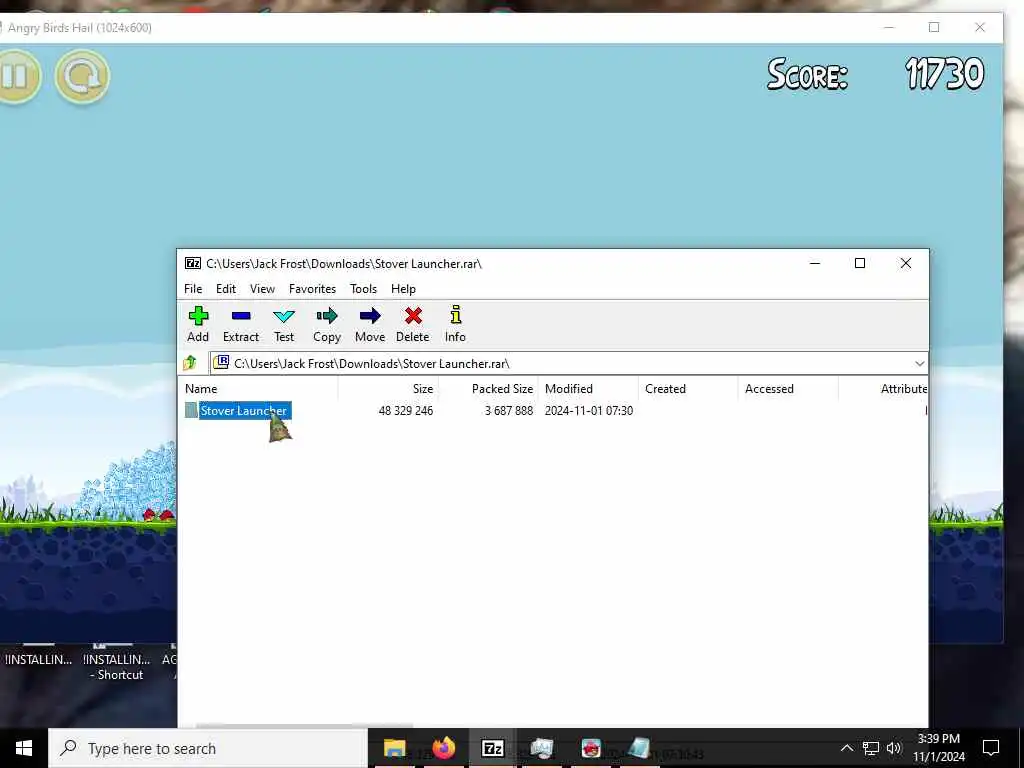Open the Windows Start menu
Image resolution: width=1024 pixels, height=768 pixels.
(x=24, y=748)
